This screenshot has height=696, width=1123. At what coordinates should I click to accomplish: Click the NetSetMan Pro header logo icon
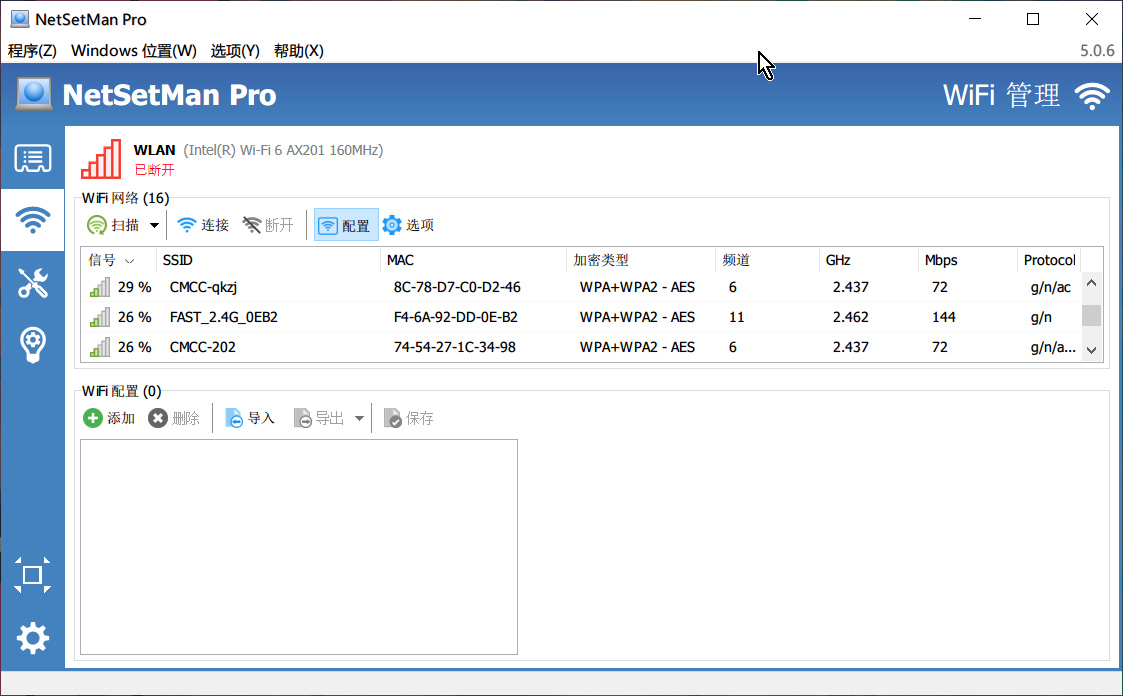click(34, 95)
